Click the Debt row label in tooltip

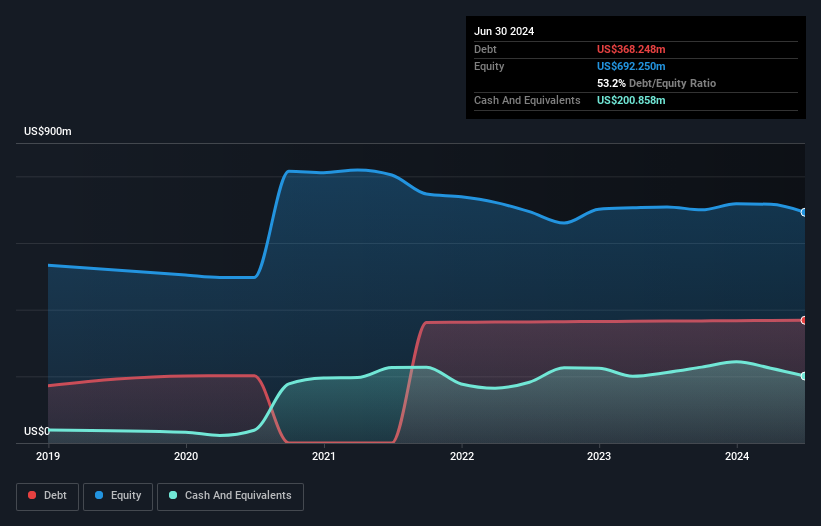click(x=485, y=49)
